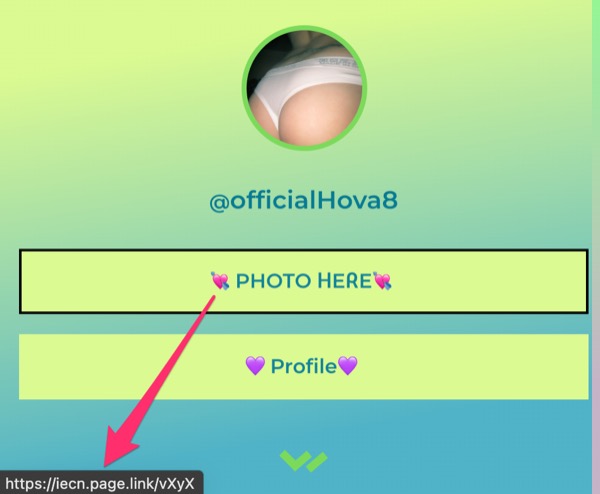Click the iecn.page.link URL status bar
The image size is (600, 494).
(101, 483)
